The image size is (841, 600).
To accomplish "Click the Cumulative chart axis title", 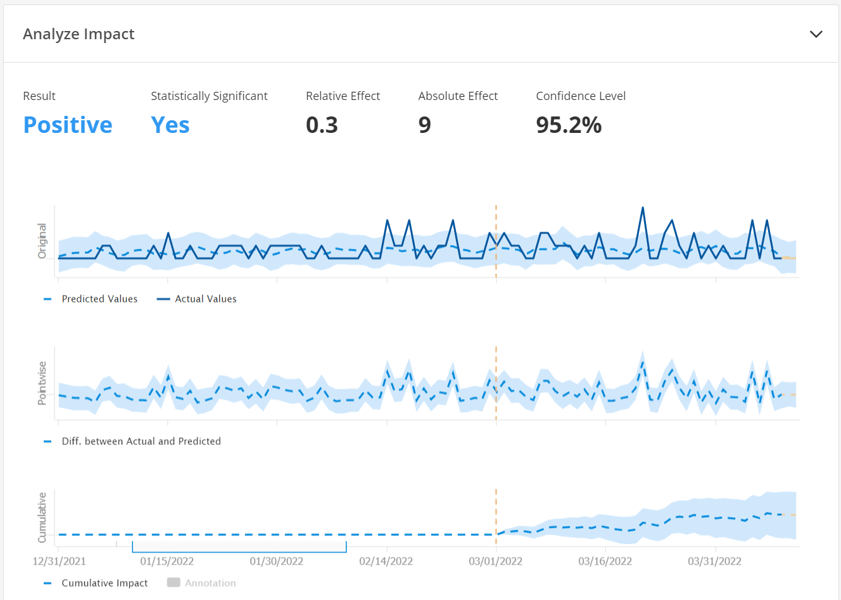I will pyautogui.click(x=42, y=517).
